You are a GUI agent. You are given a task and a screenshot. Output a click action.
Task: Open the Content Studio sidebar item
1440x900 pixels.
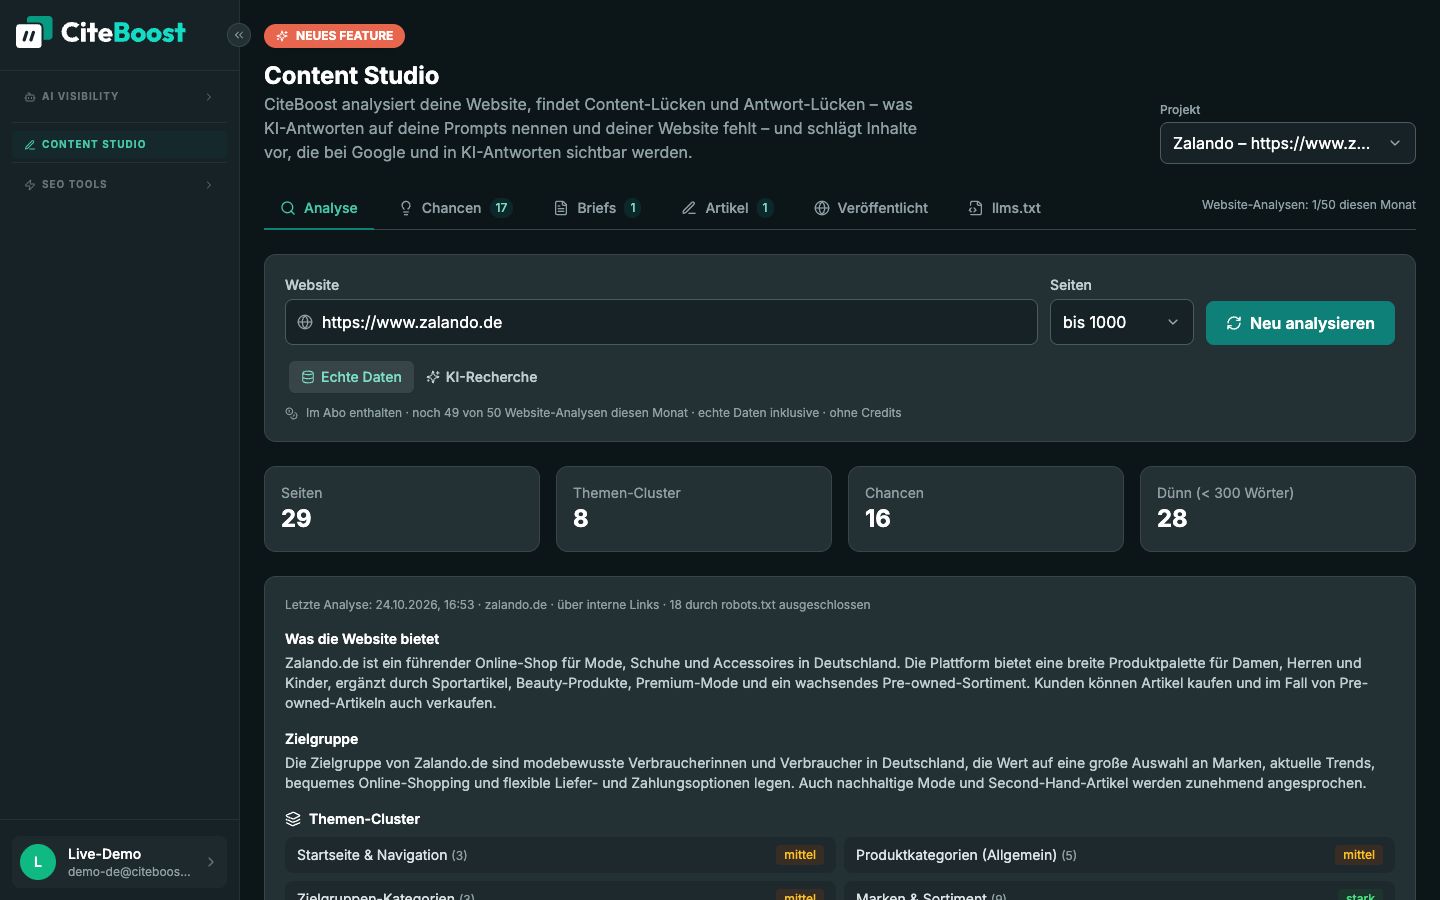tap(120, 145)
